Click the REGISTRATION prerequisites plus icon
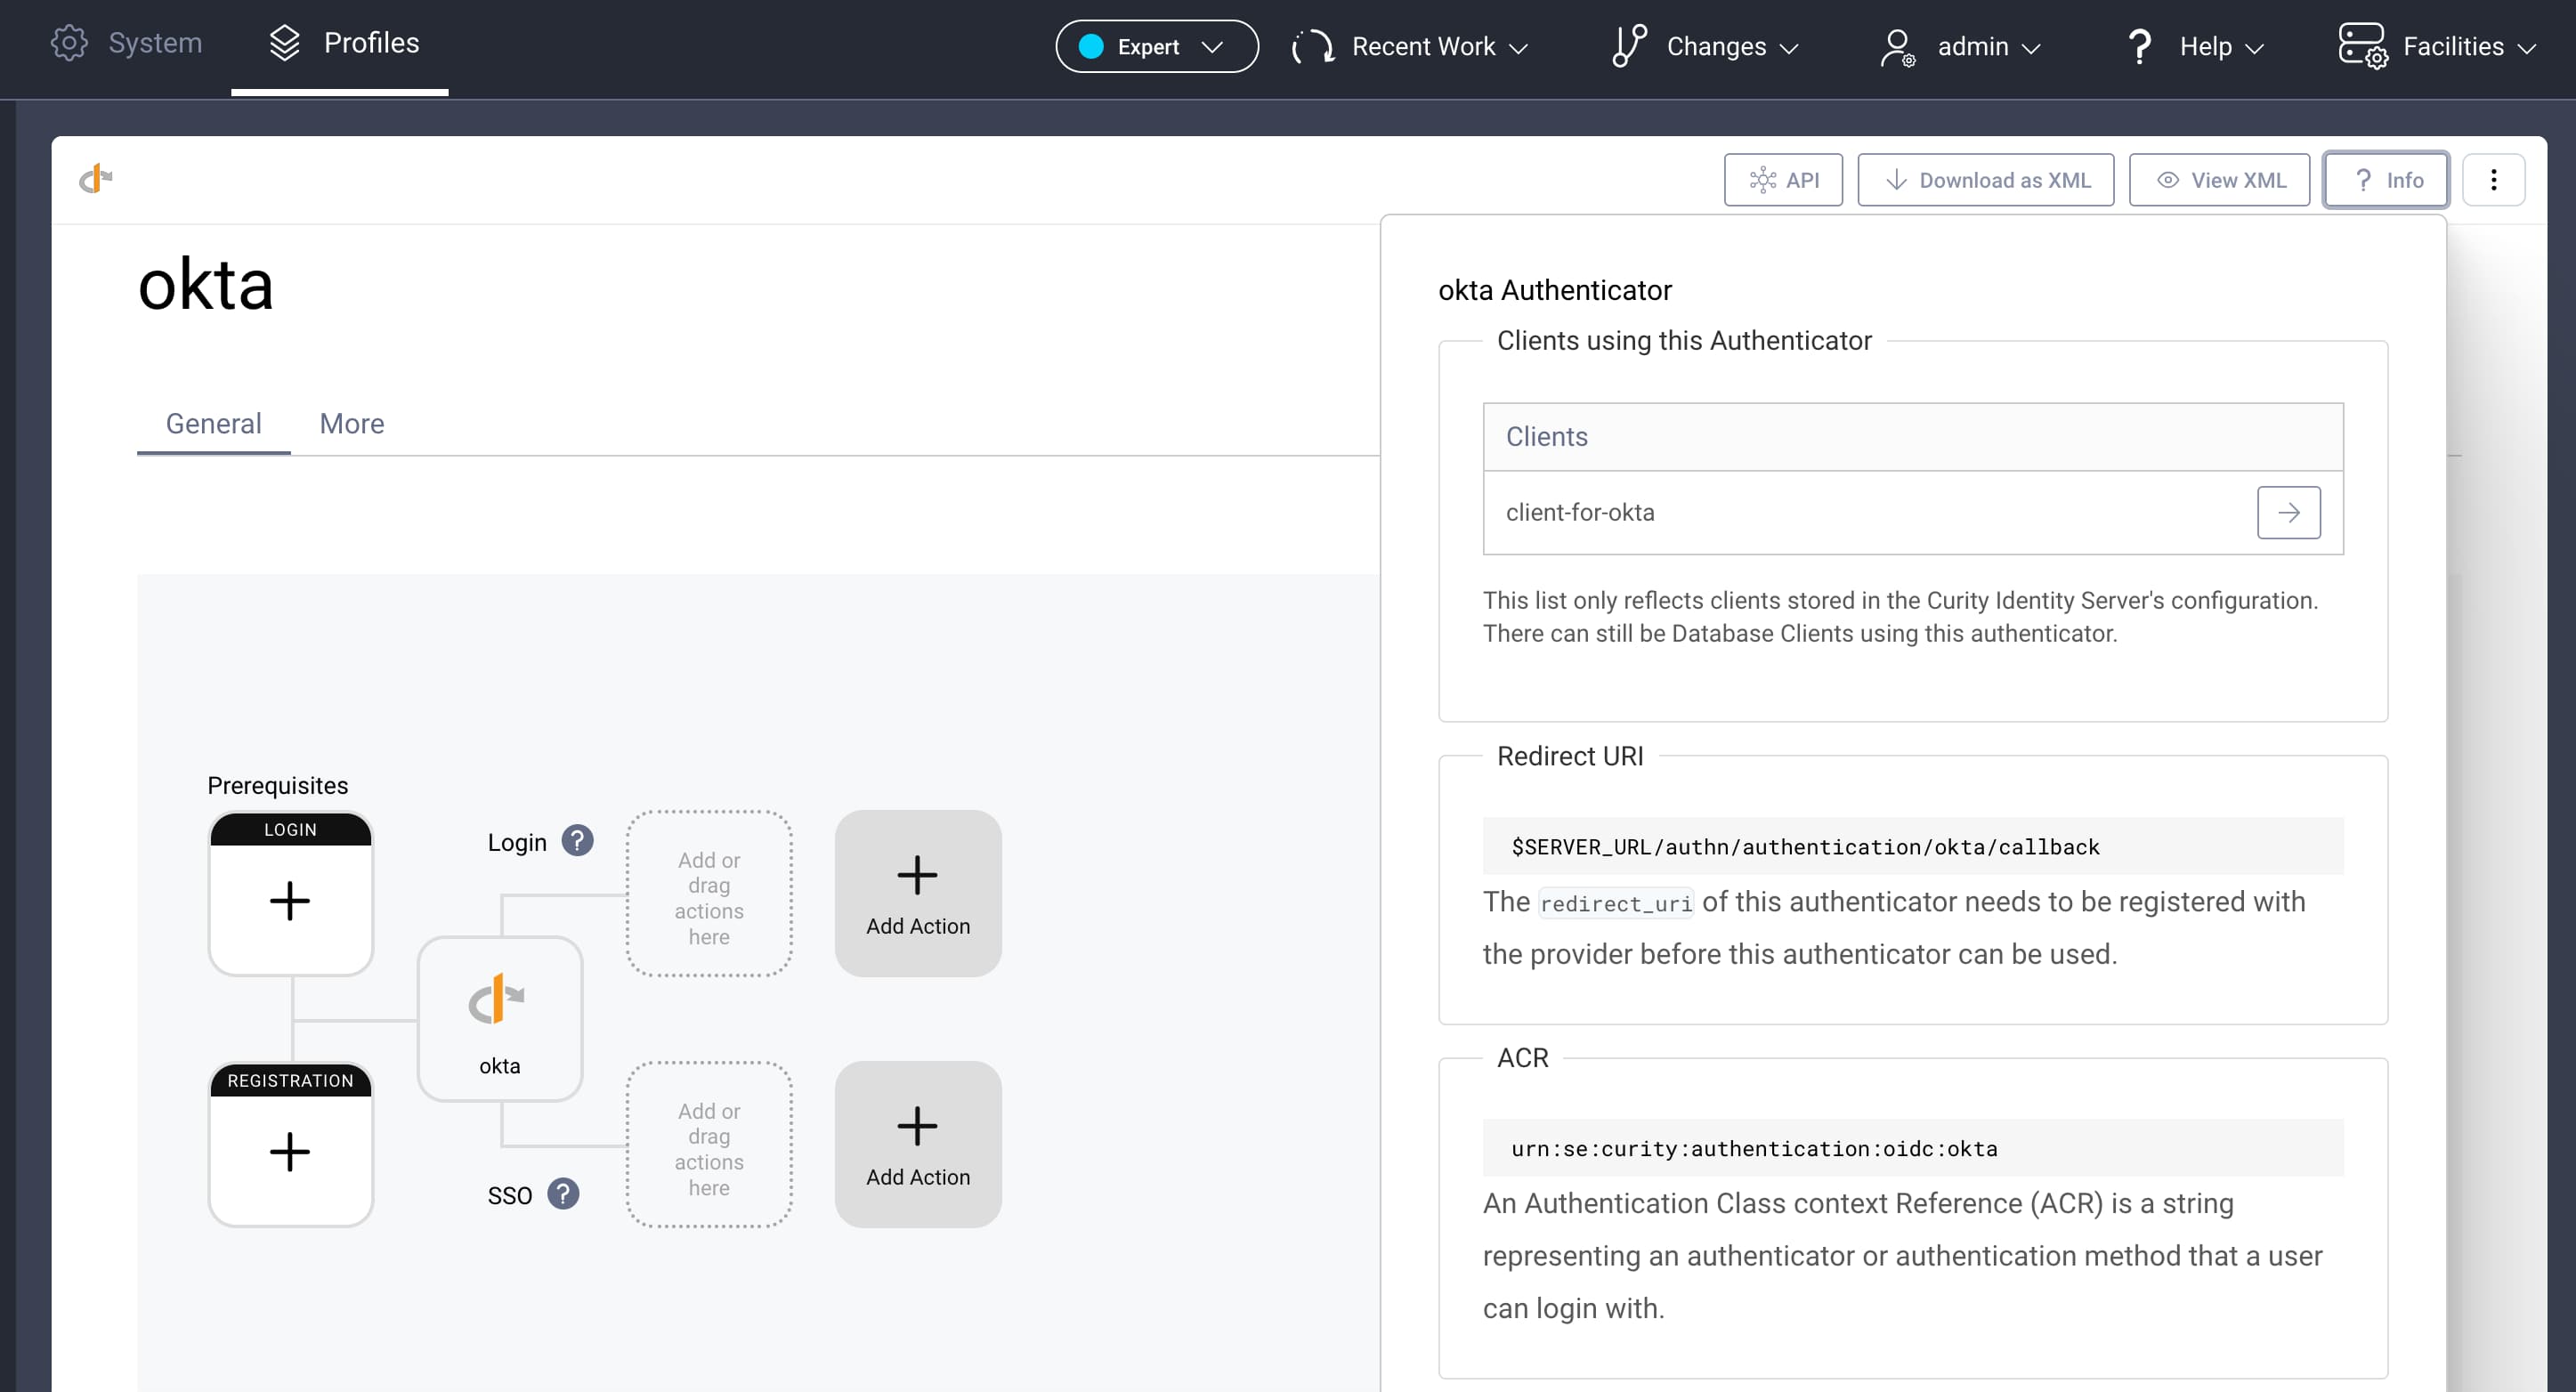Screen dimensions: 2576x1392 (x=289, y=1150)
